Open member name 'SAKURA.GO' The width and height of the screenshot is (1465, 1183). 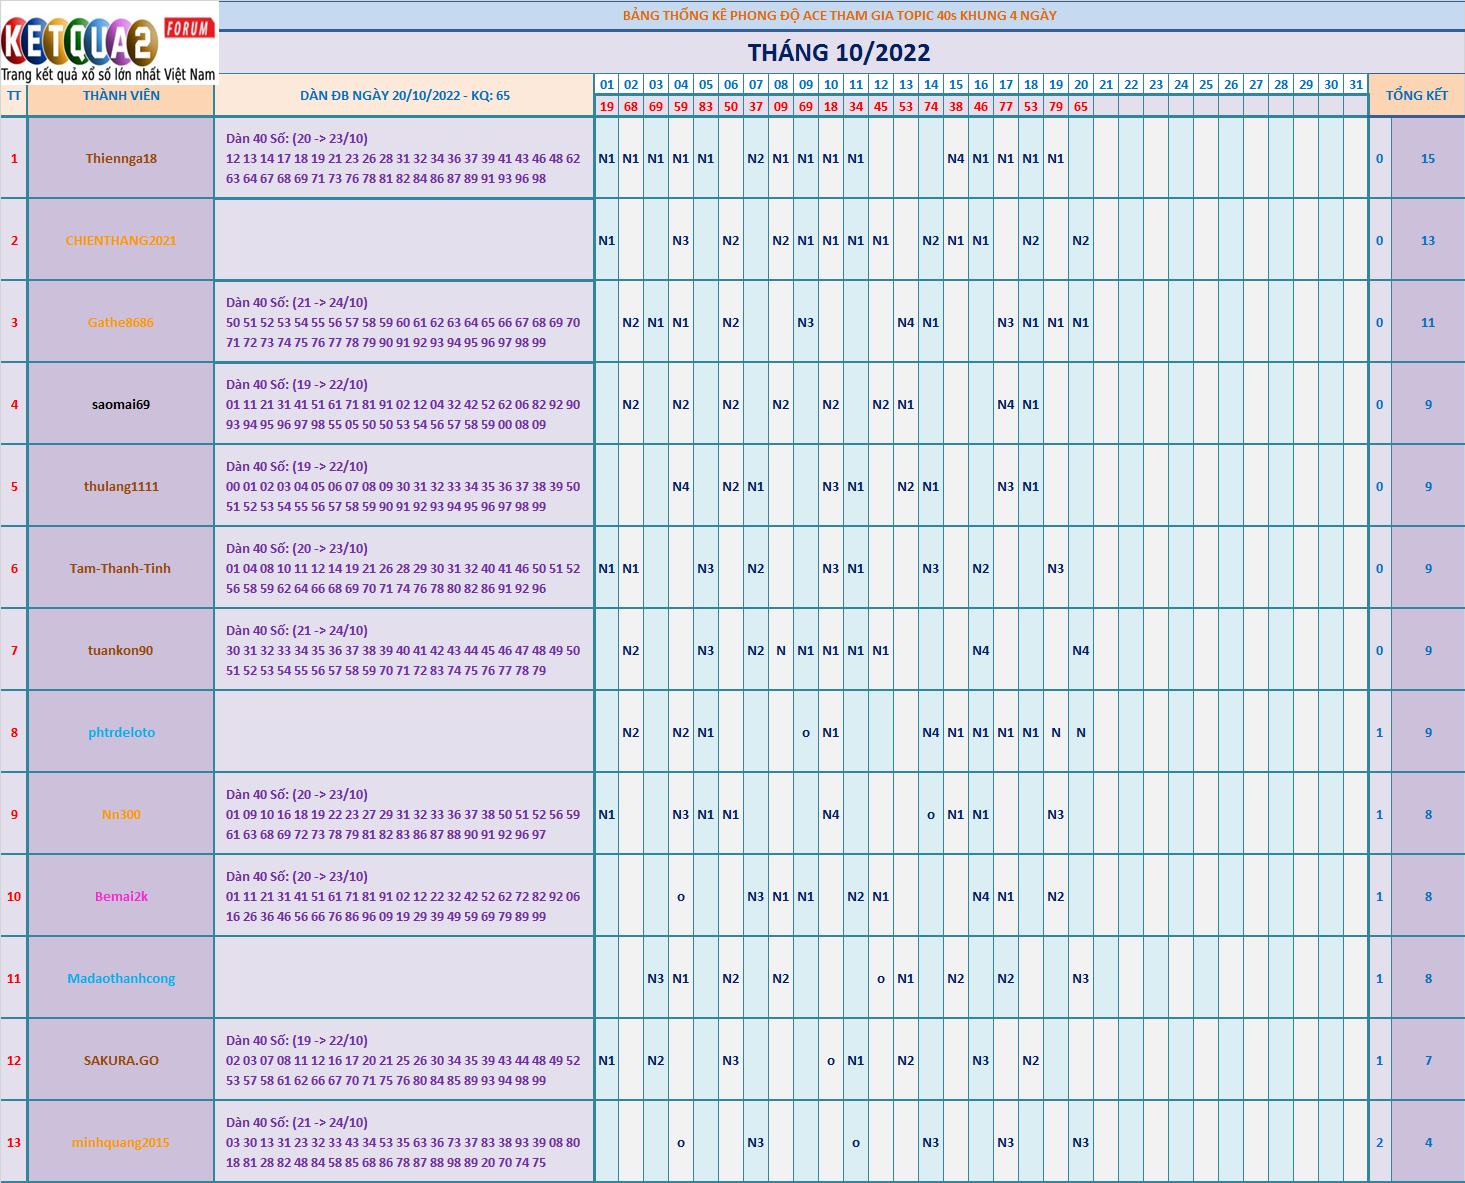click(x=121, y=1060)
